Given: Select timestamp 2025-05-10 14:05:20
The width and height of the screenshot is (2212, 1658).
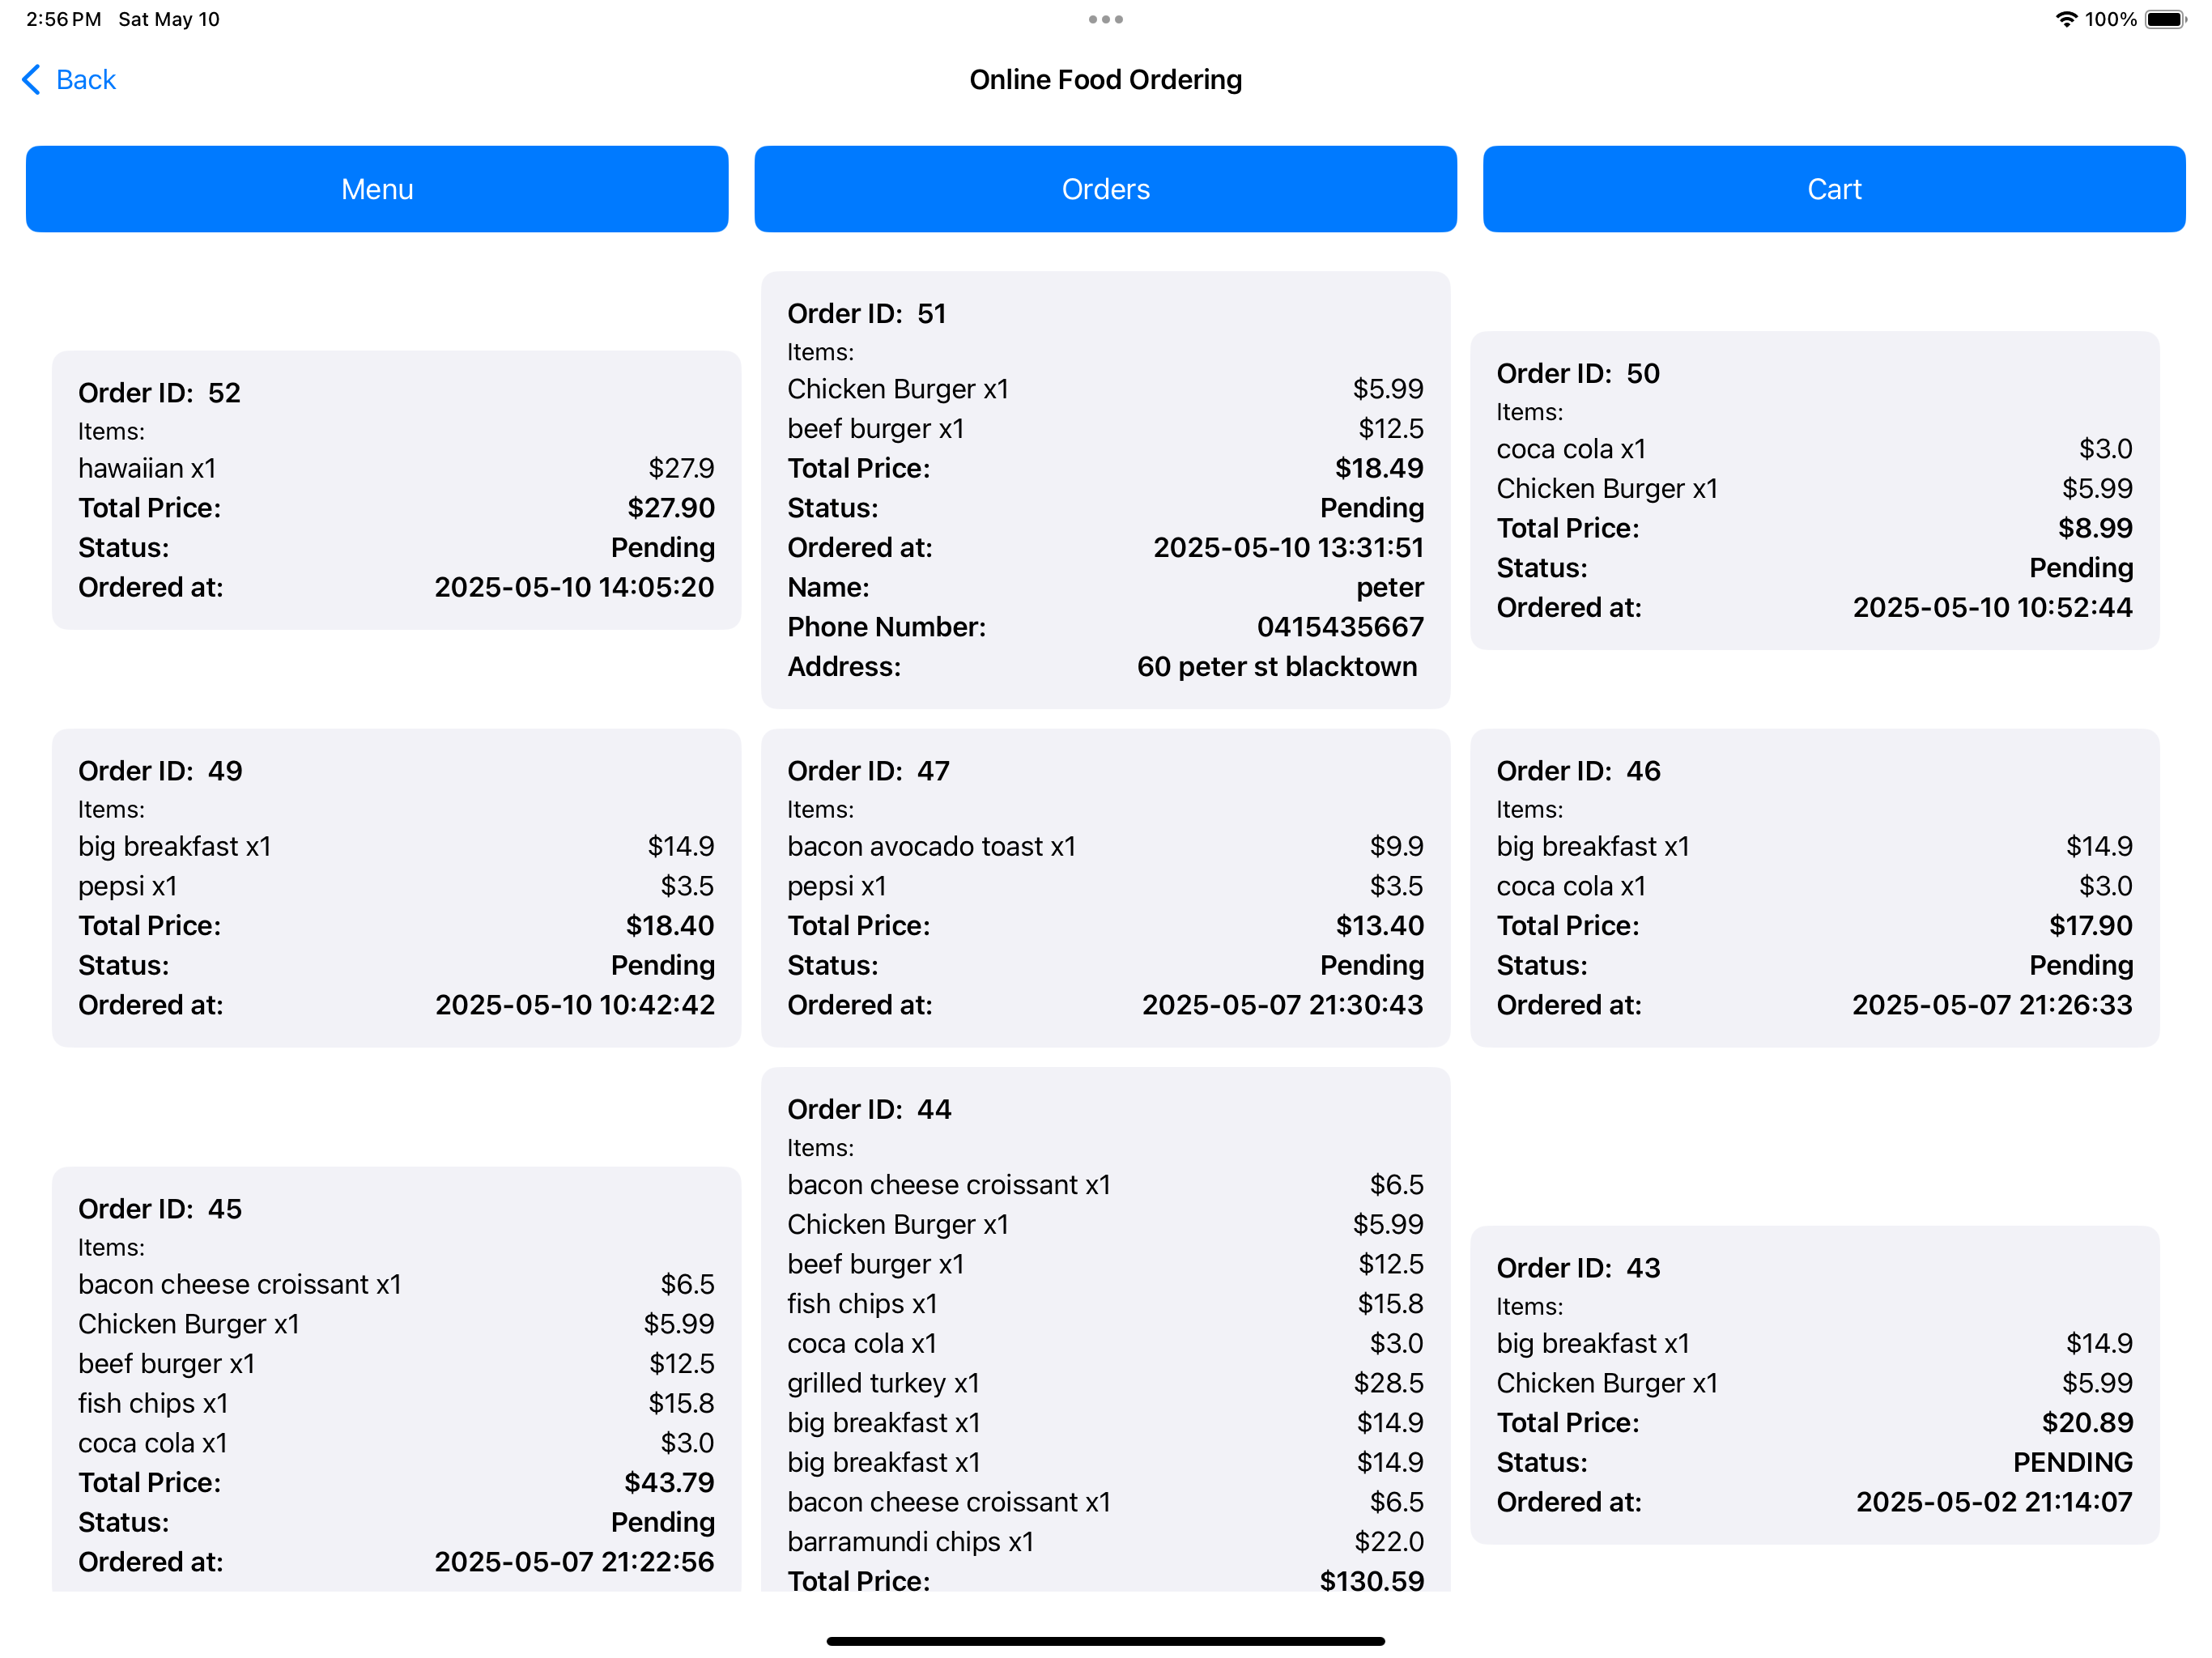Looking at the screenshot, I should pyautogui.click(x=575, y=587).
